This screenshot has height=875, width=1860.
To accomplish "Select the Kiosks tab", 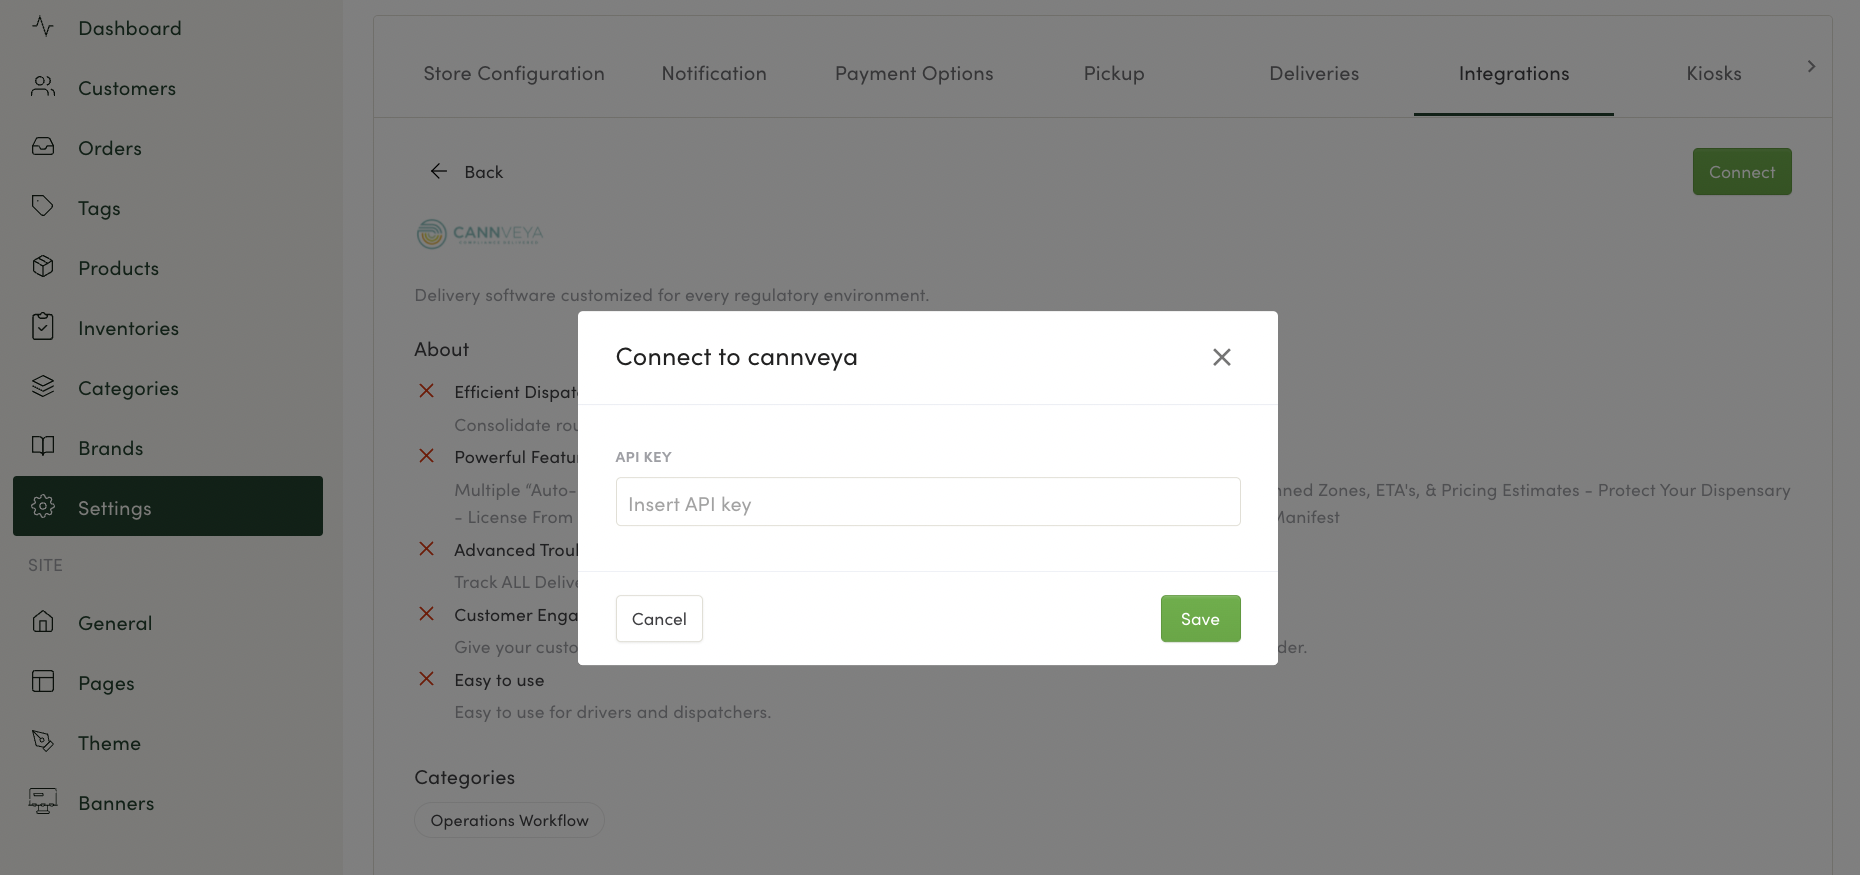I will pos(1713,74).
